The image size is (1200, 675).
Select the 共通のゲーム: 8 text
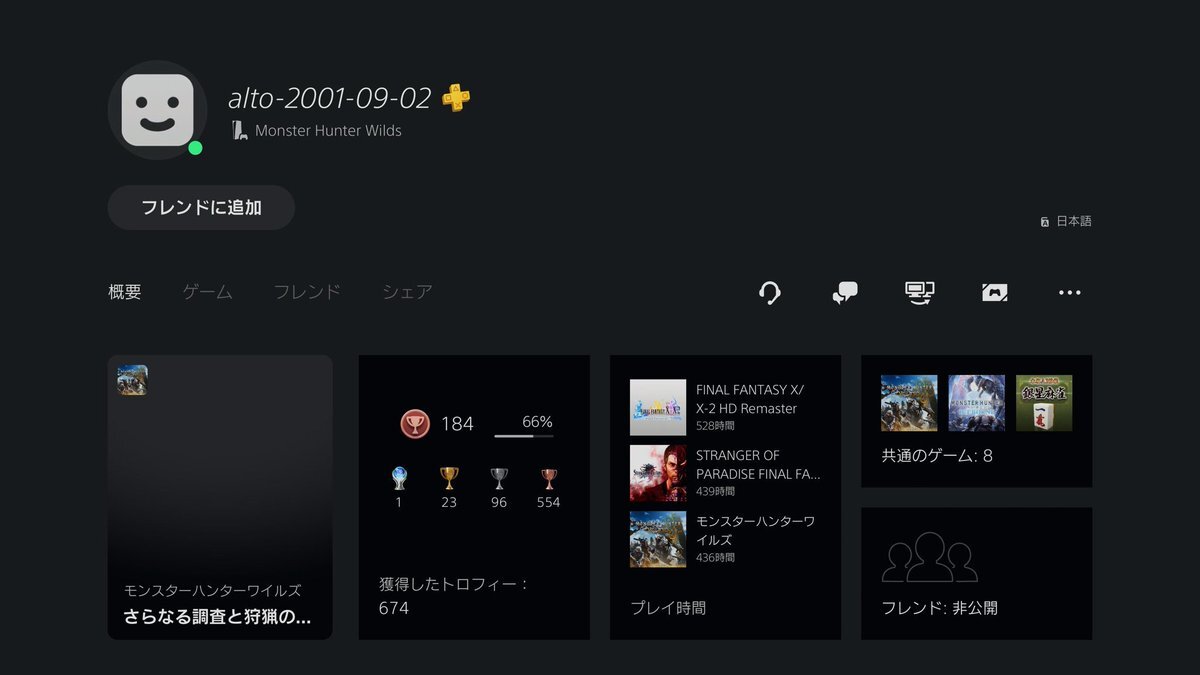(937, 456)
